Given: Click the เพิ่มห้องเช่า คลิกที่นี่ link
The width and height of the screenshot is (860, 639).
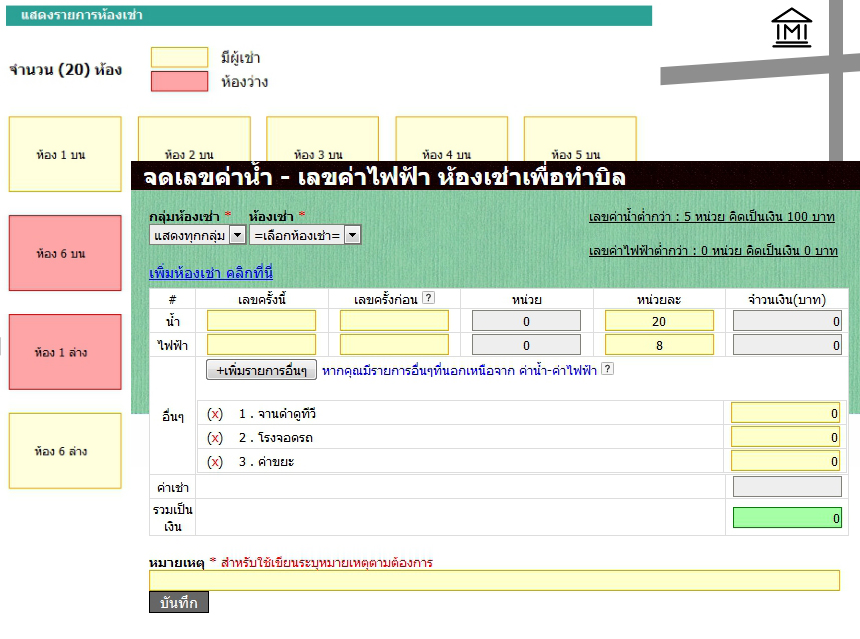Looking at the screenshot, I should pyautogui.click(x=210, y=273).
